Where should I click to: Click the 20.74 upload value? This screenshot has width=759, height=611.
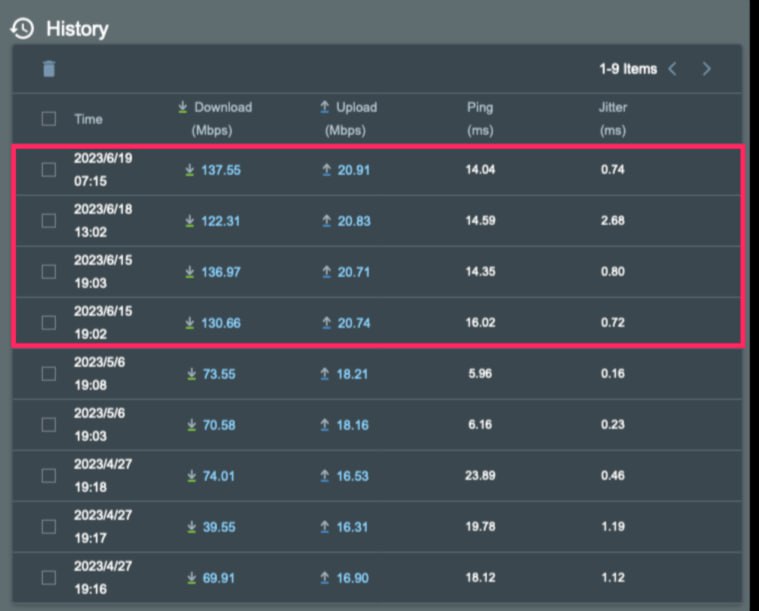pyautogui.click(x=354, y=323)
